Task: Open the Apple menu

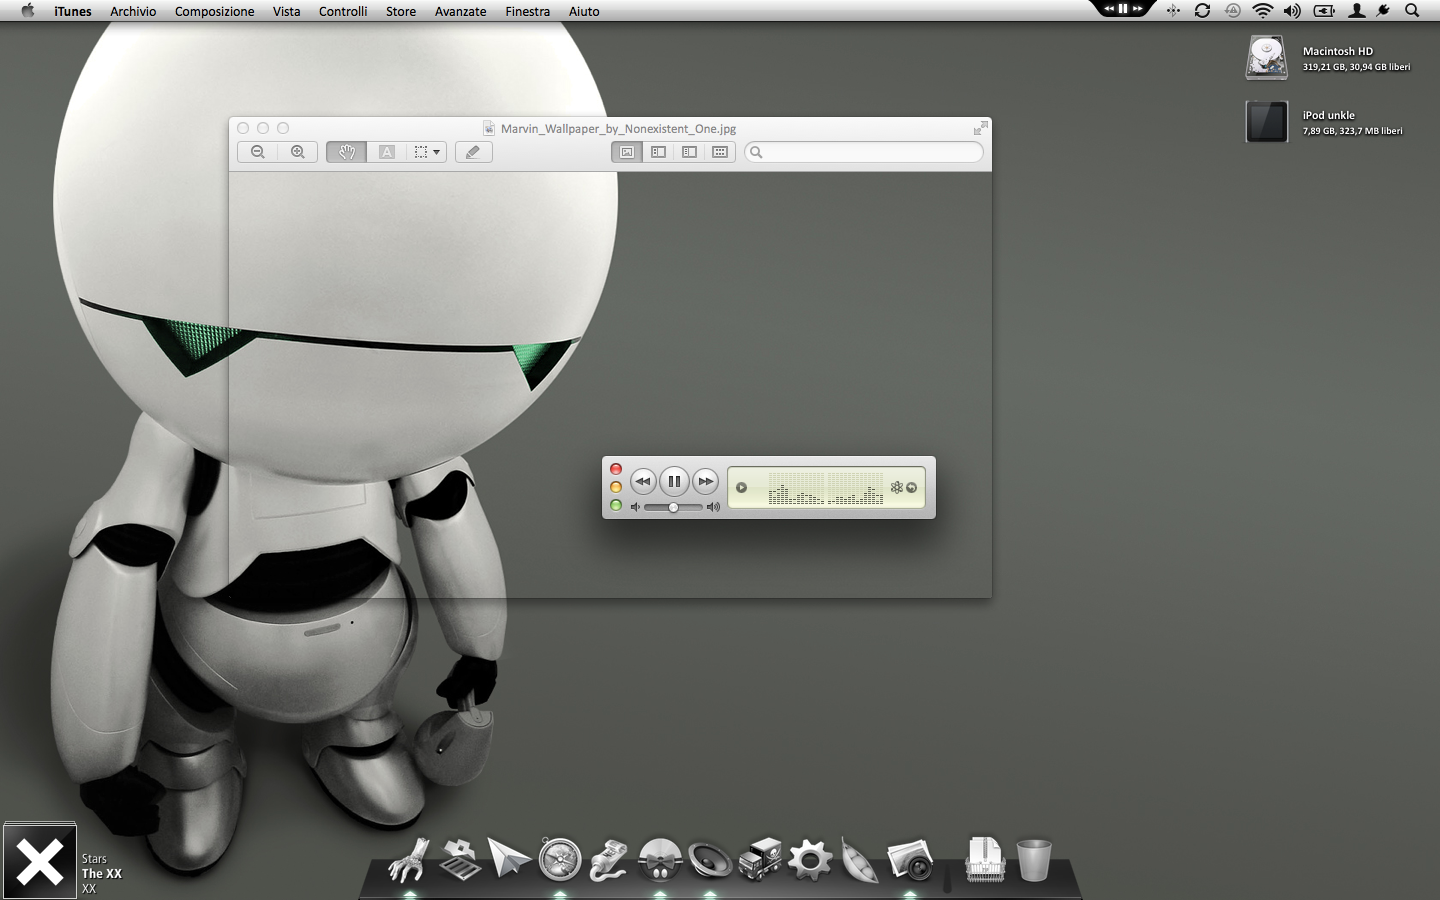Action: tap(27, 11)
